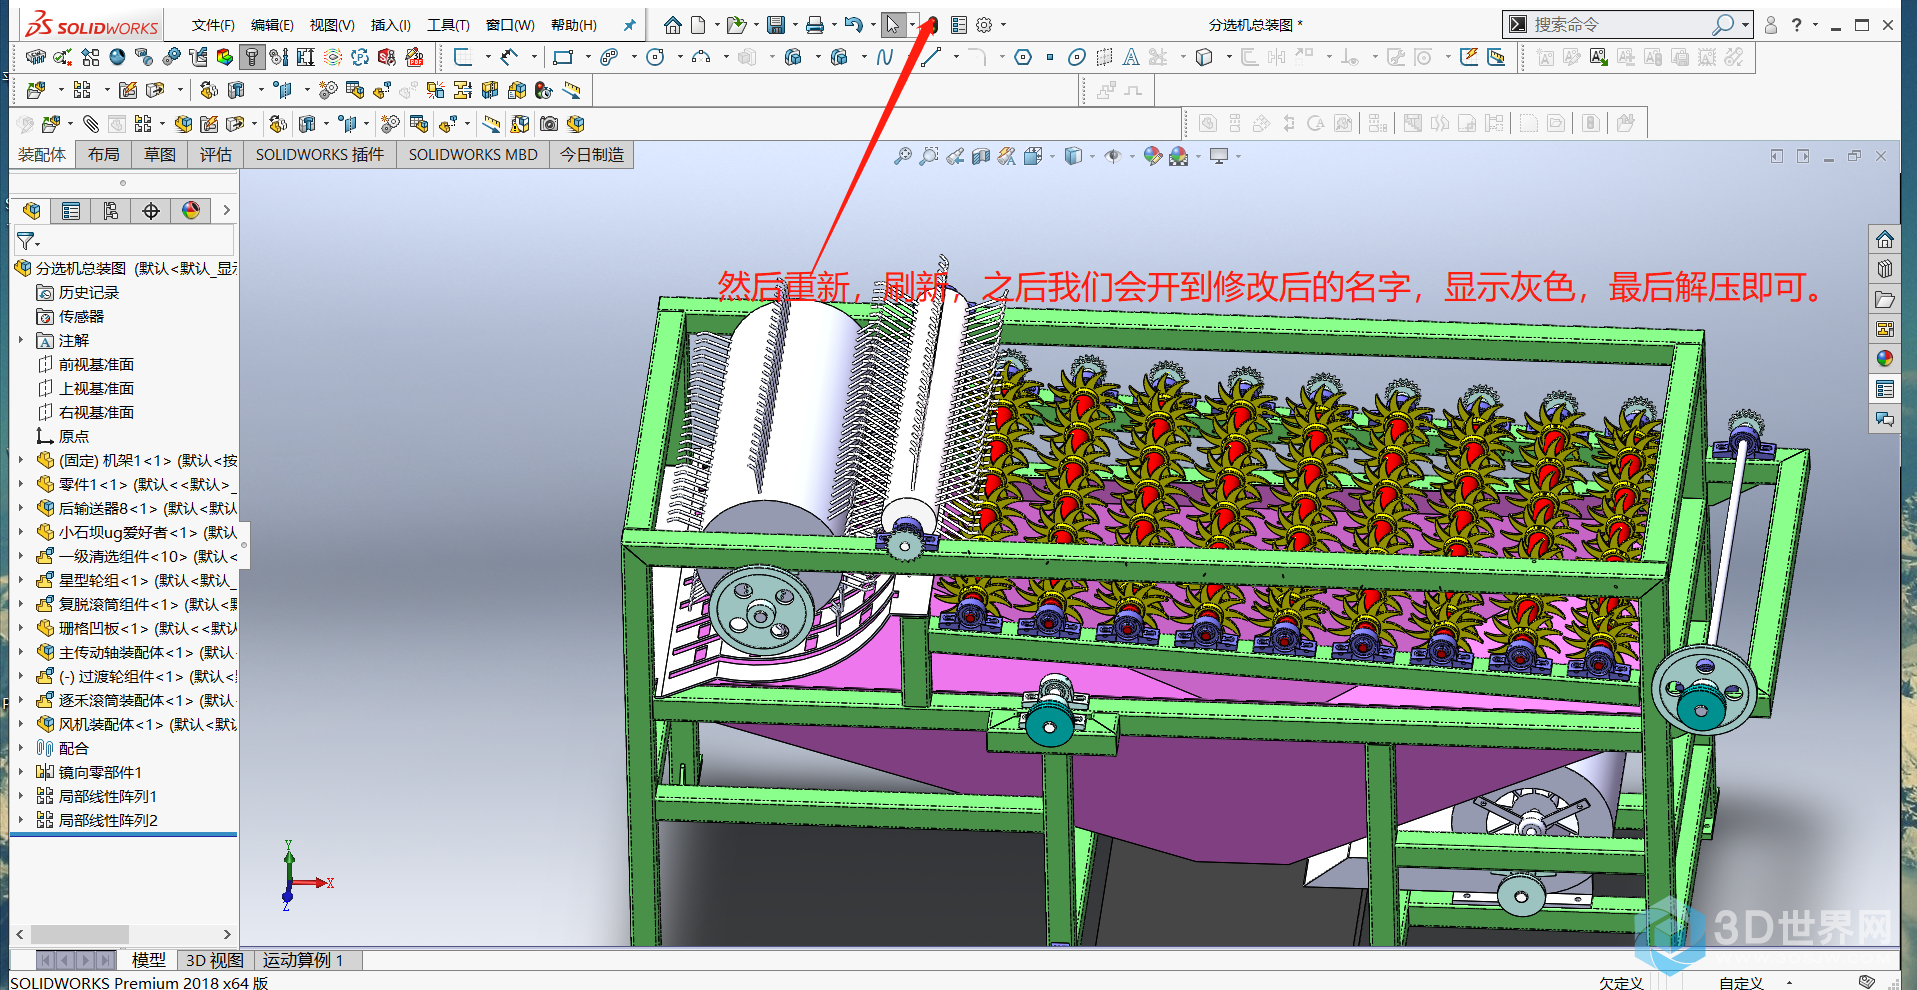Switch to the 评估 tab

tap(216, 155)
